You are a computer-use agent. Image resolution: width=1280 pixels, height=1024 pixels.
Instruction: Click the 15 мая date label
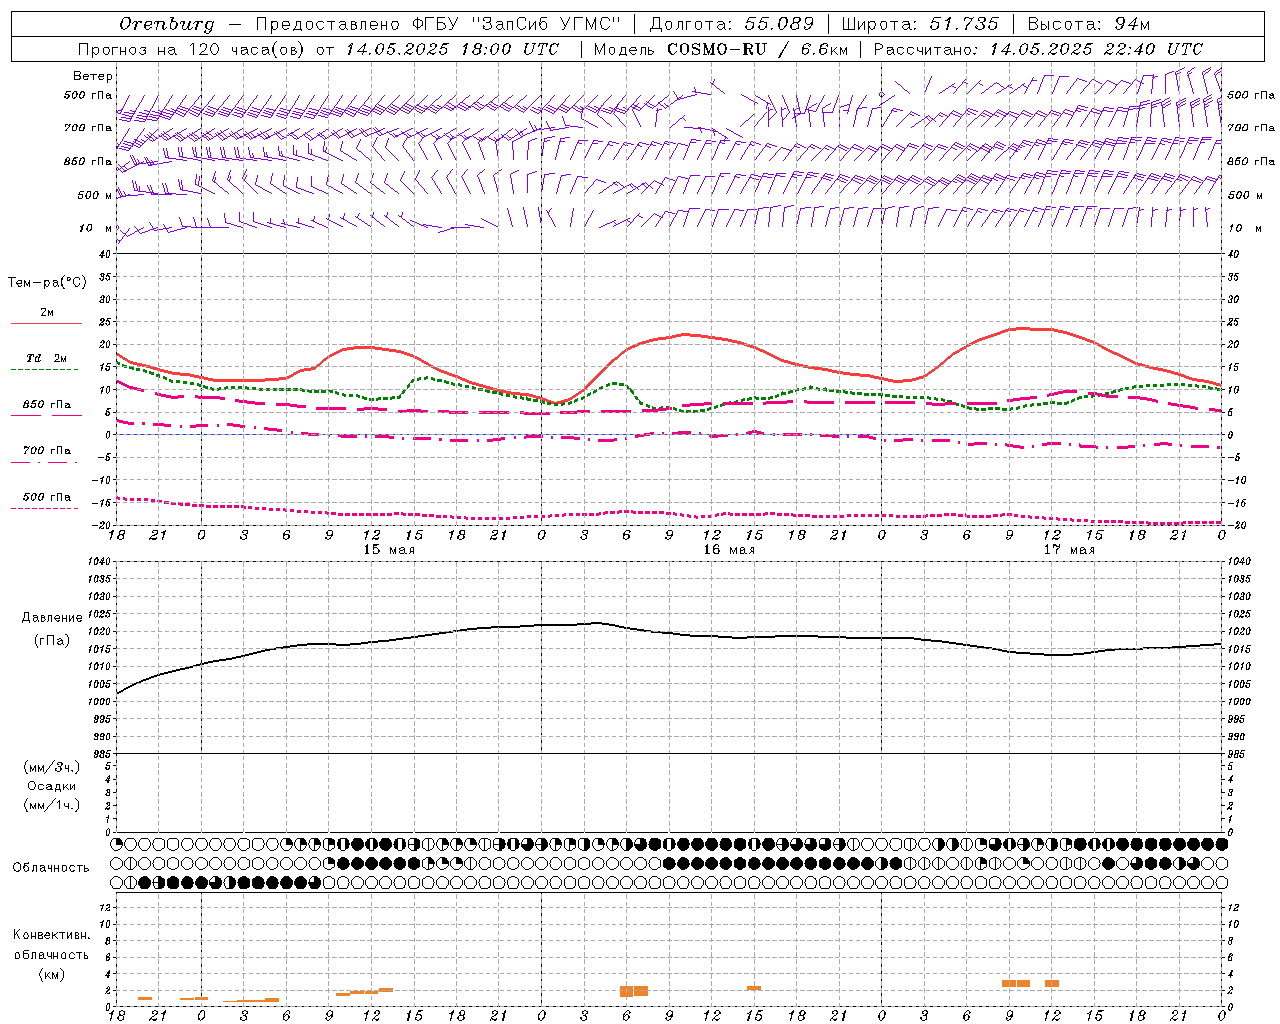coord(389,550)
